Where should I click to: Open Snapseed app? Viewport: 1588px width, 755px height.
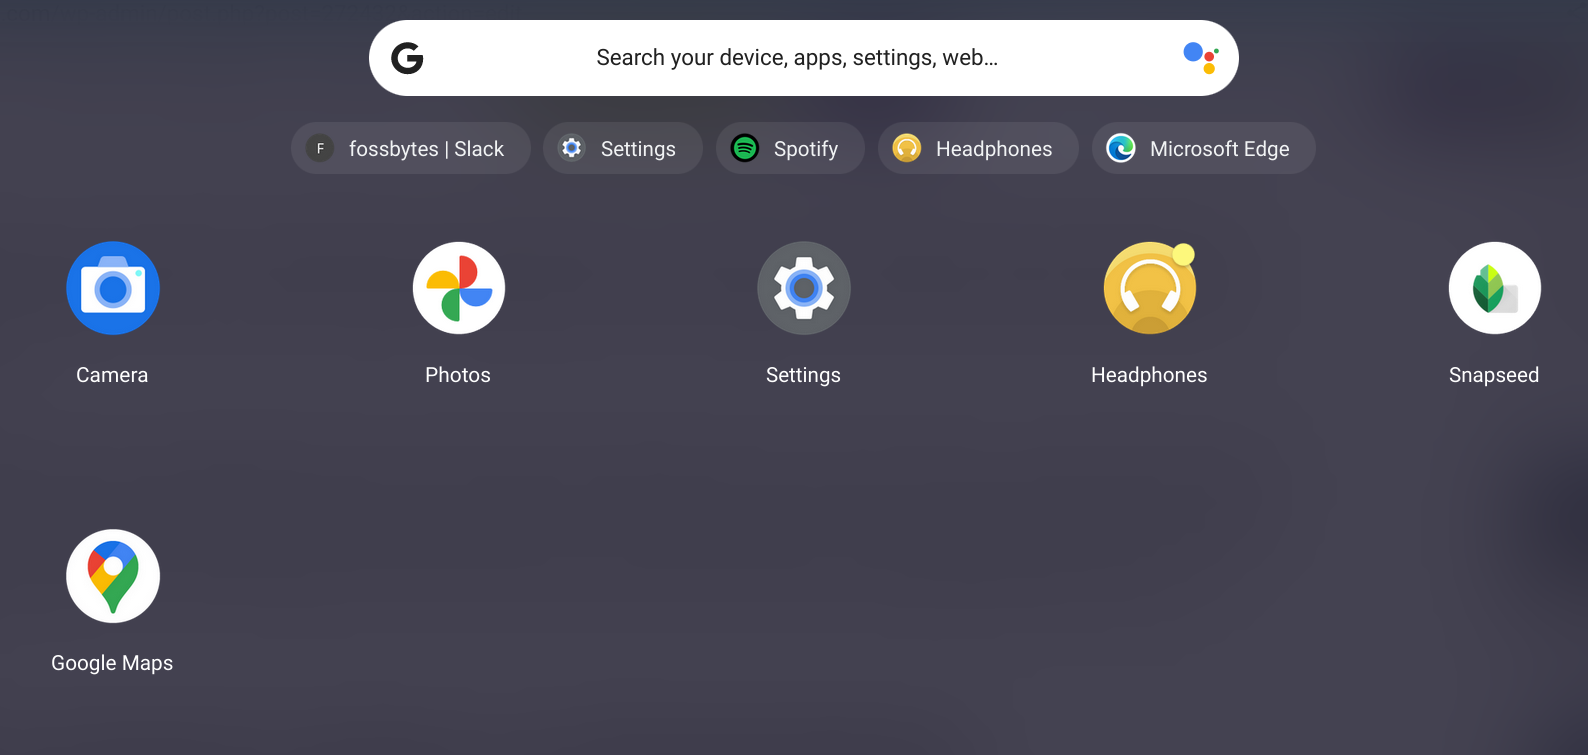(1495, 288)
